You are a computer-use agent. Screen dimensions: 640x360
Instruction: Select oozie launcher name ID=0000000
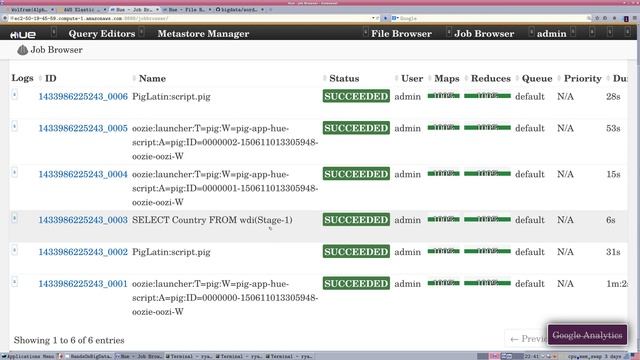click(225, 298)
